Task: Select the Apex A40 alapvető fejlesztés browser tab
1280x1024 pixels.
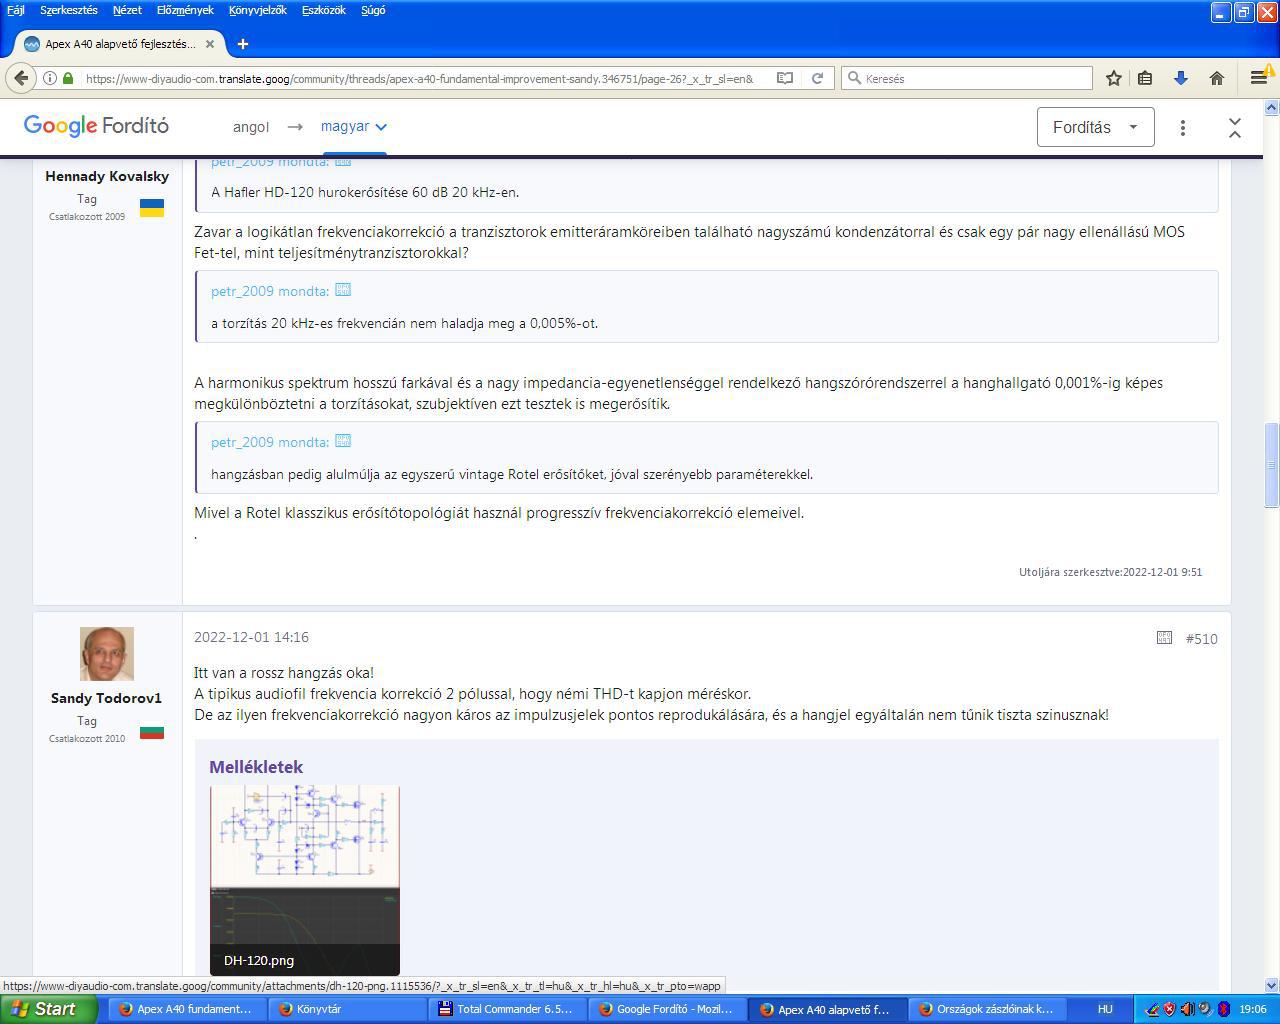Action: pyautogui.click(x=120, y=44)
